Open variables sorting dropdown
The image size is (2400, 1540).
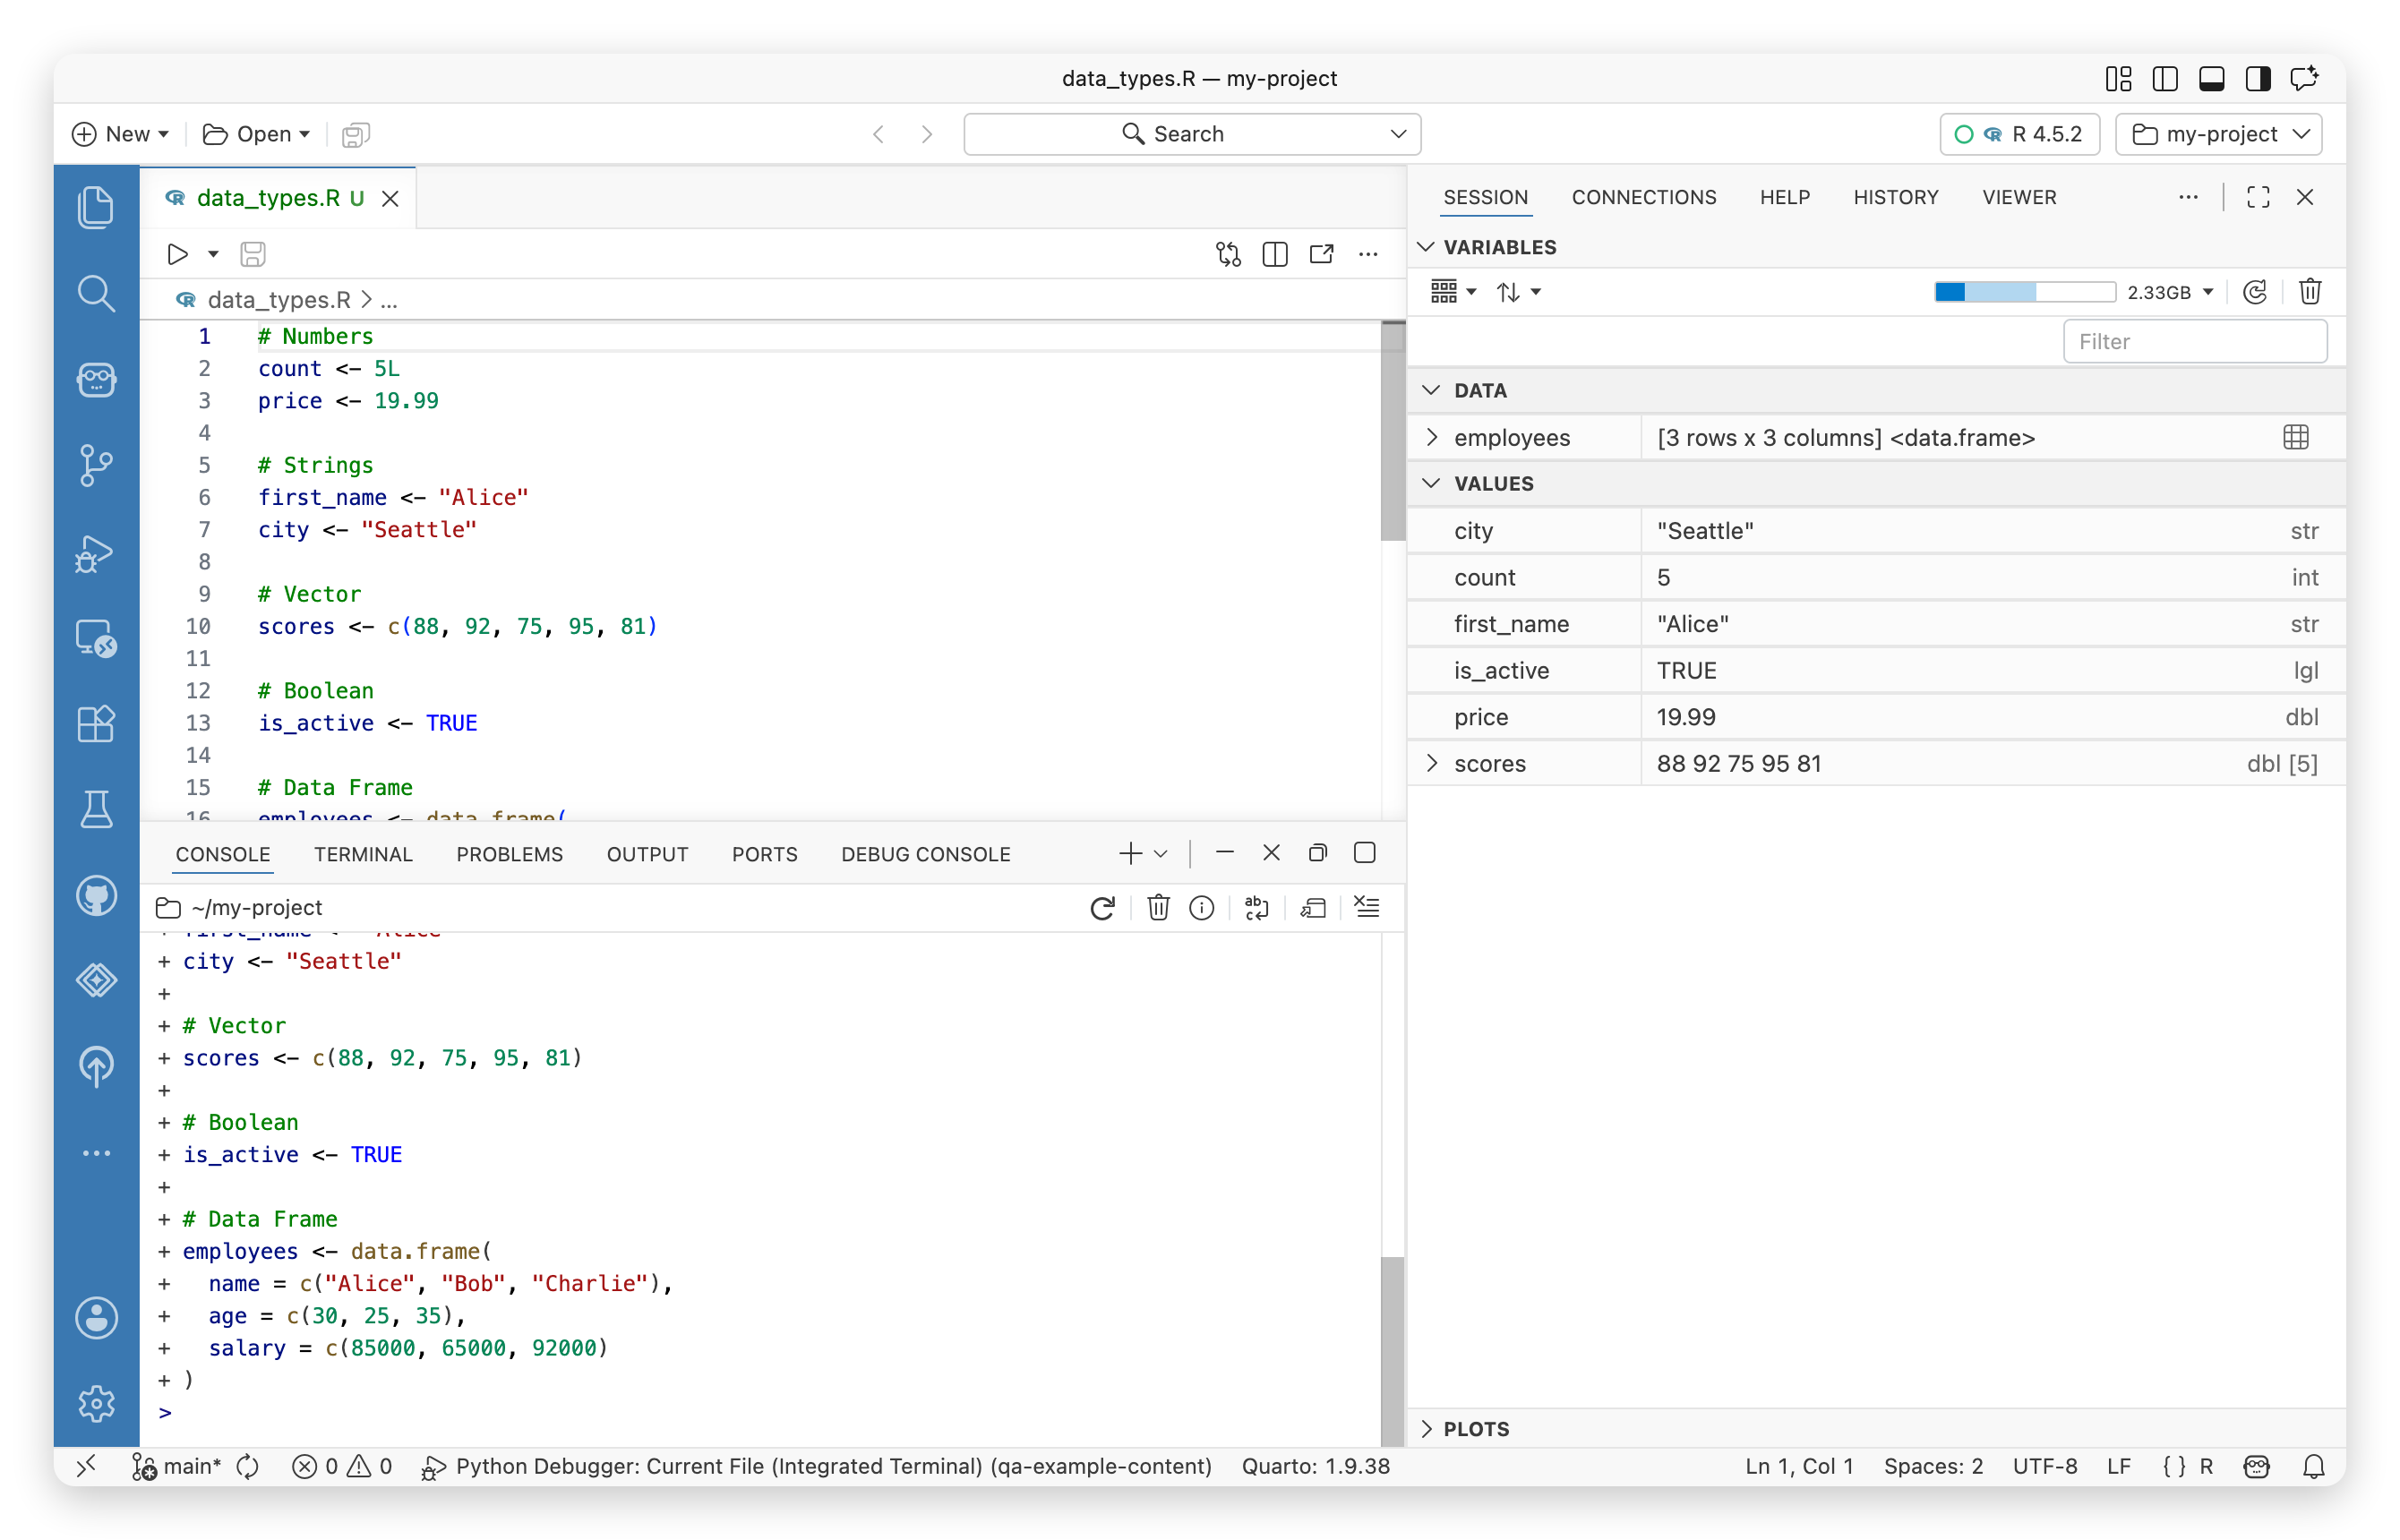point(1517,292)
